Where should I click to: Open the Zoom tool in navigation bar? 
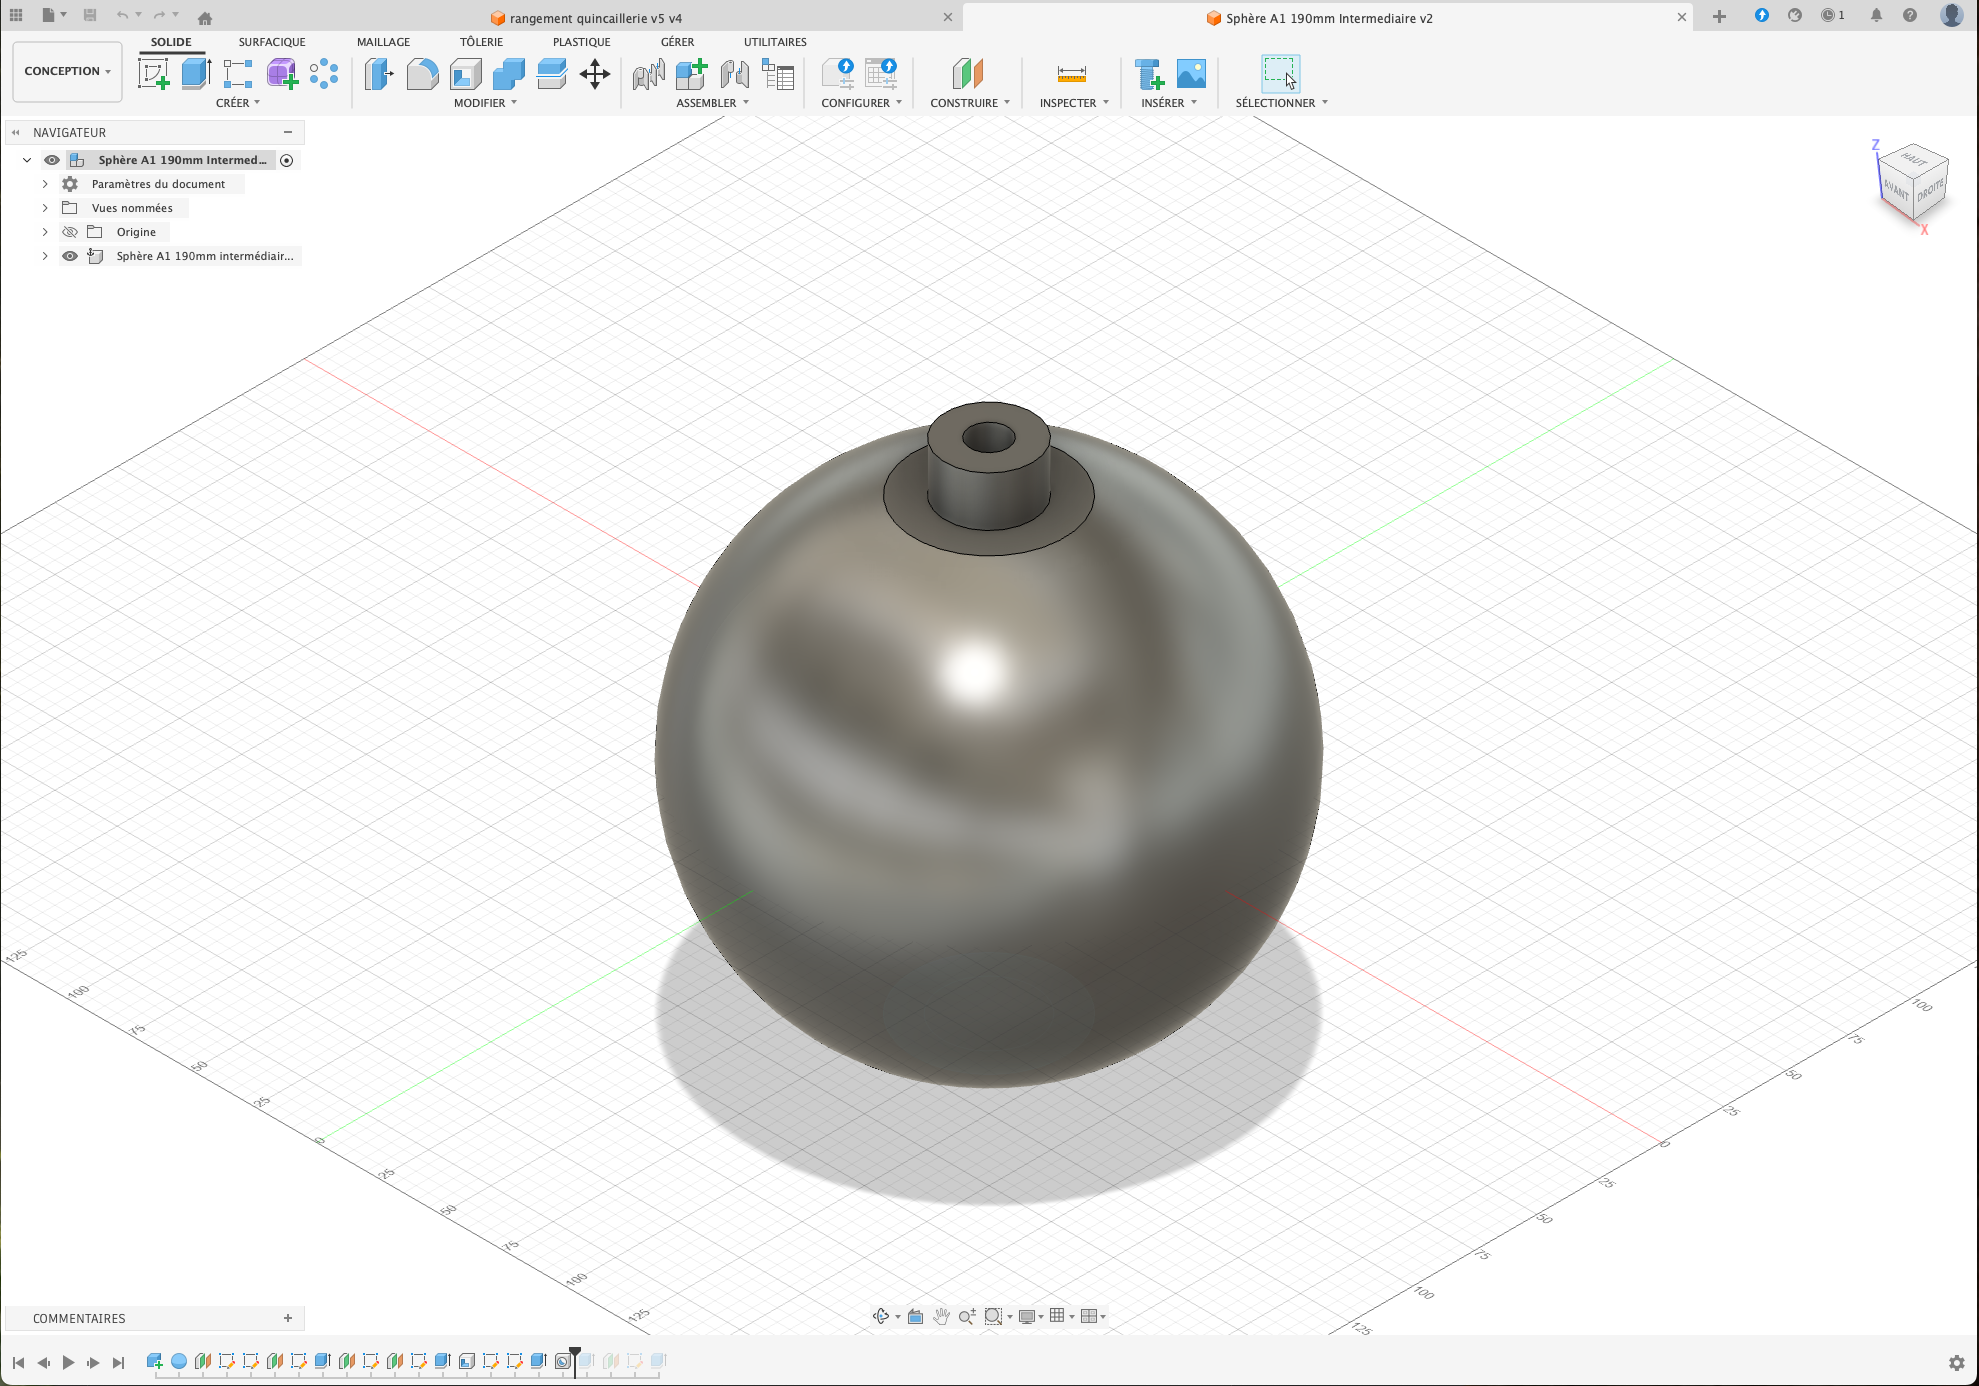(967, 1316)
